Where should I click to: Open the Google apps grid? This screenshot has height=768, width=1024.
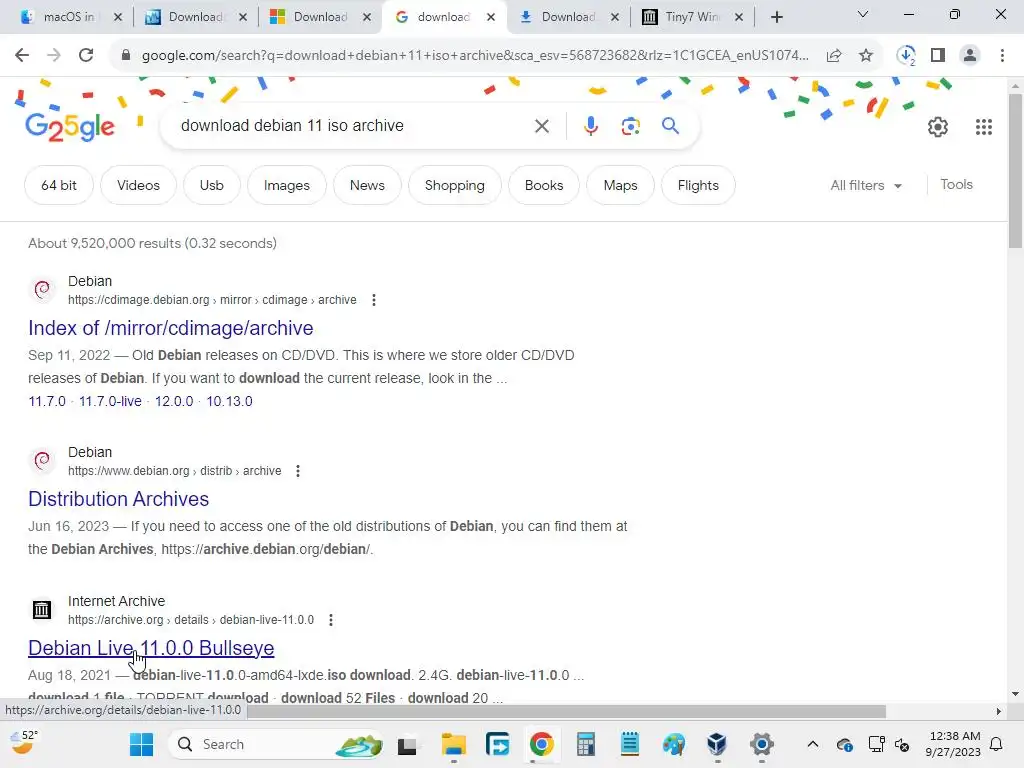click(x=984, y=127)
